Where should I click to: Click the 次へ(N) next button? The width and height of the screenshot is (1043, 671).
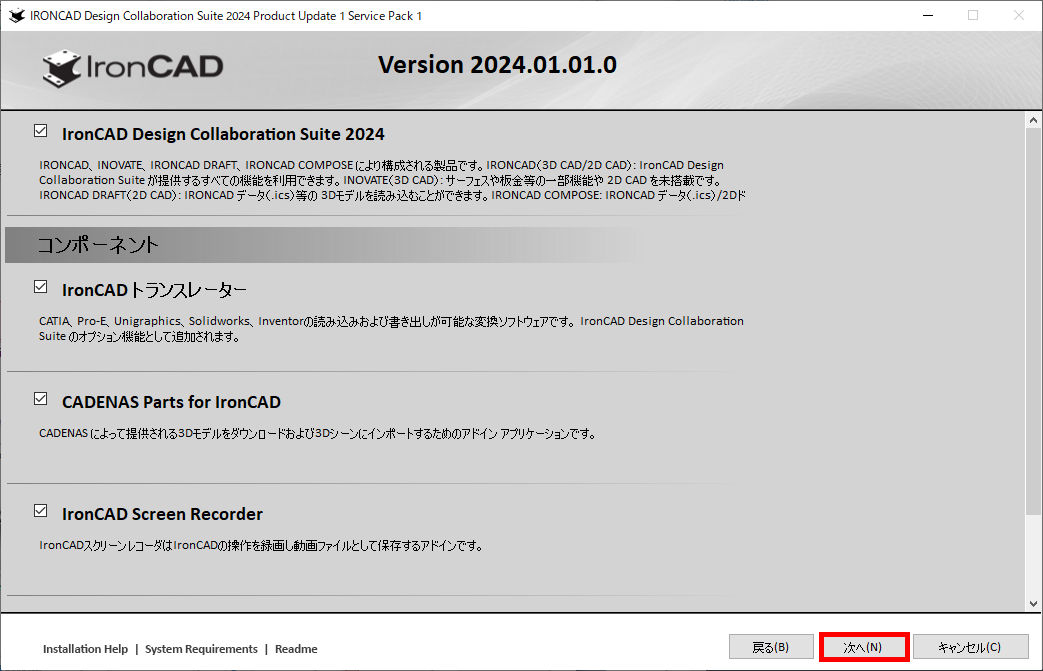point(863,647)
